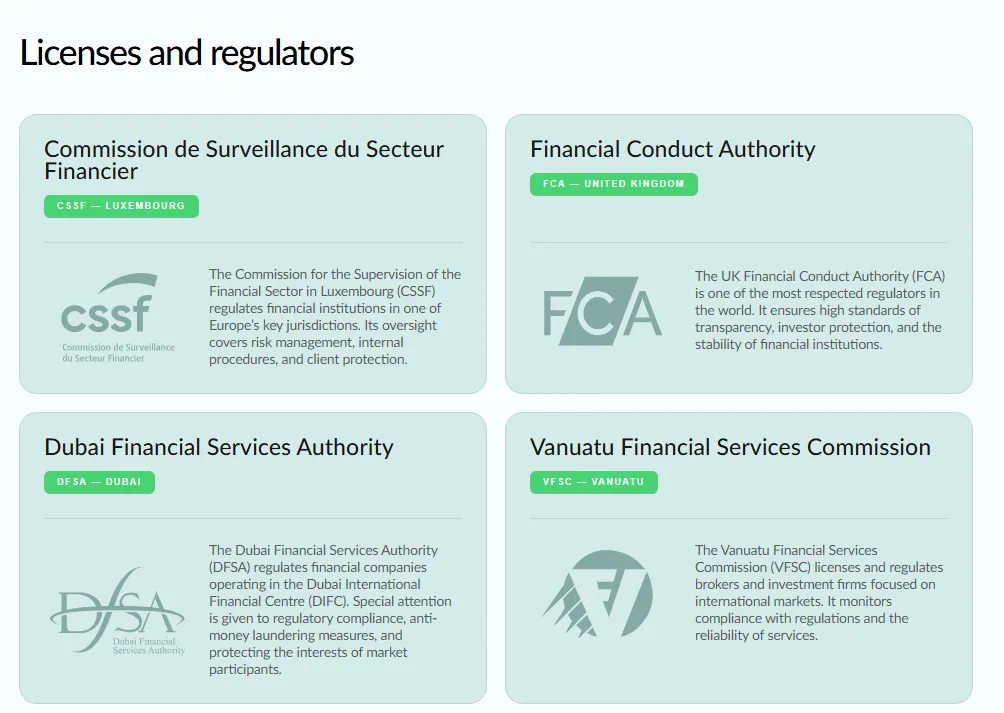This screenshot has width=1004, height=713.
Task: Click the Licenses and regulators page heading
Action: (187, 53)
